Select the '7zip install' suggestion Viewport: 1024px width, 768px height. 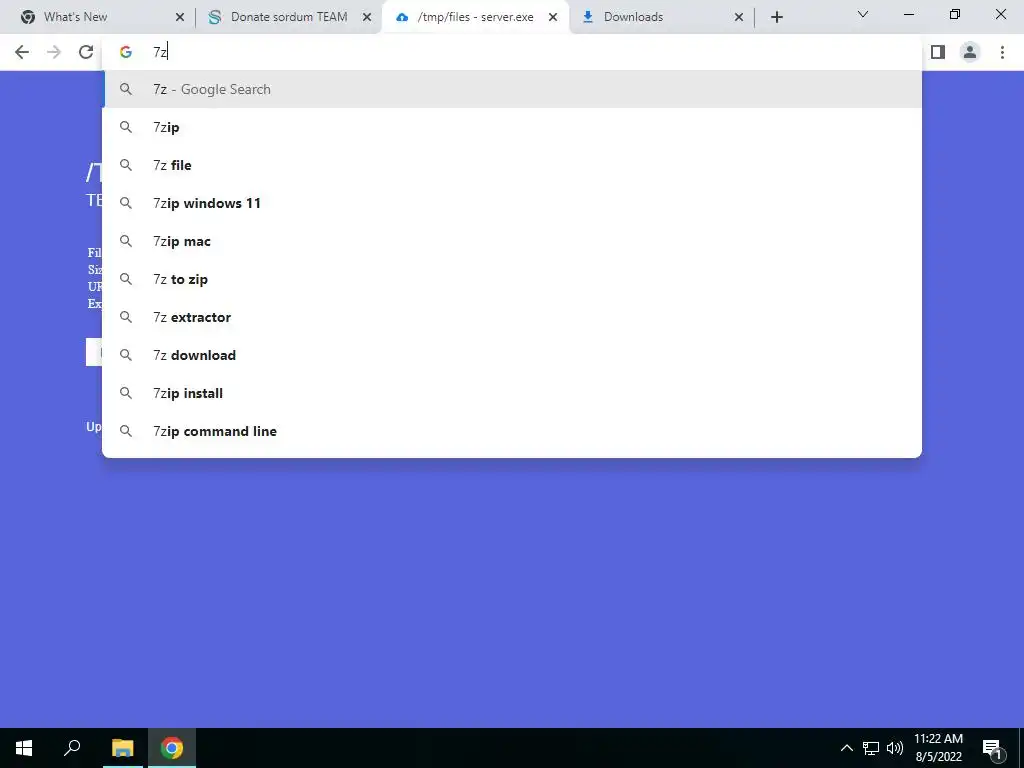(x=512, y=393)
